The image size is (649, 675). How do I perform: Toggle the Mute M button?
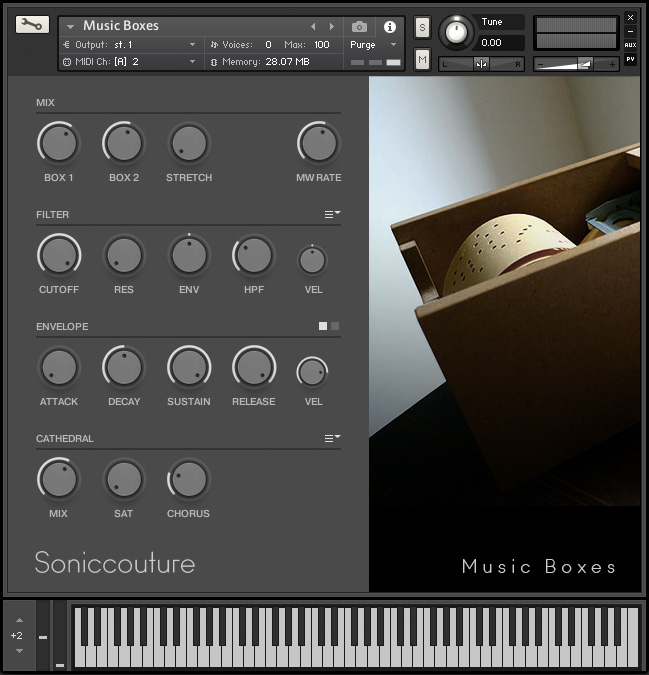422,59
